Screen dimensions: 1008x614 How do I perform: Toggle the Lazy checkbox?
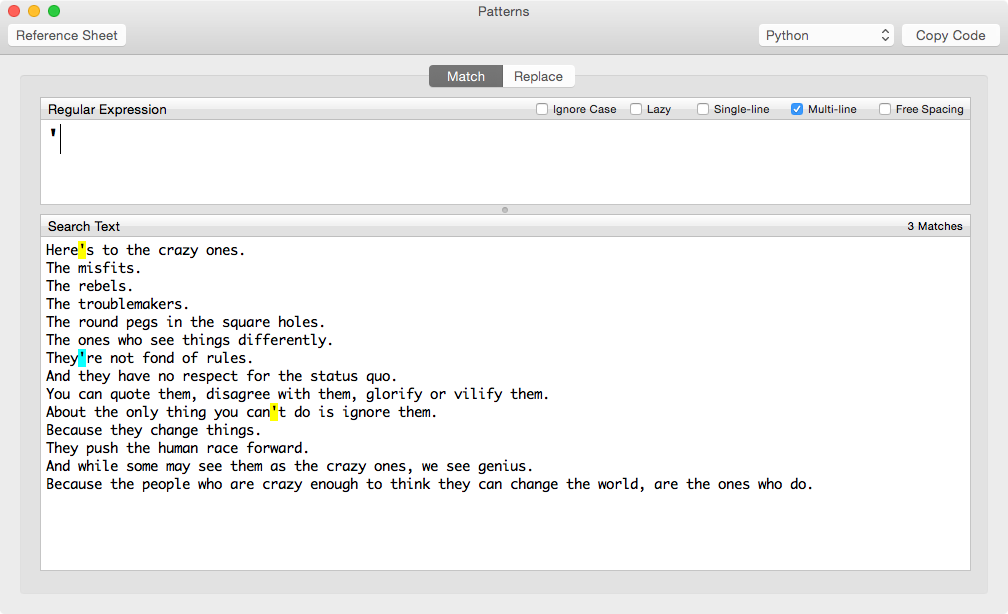[x=636, y=109]
